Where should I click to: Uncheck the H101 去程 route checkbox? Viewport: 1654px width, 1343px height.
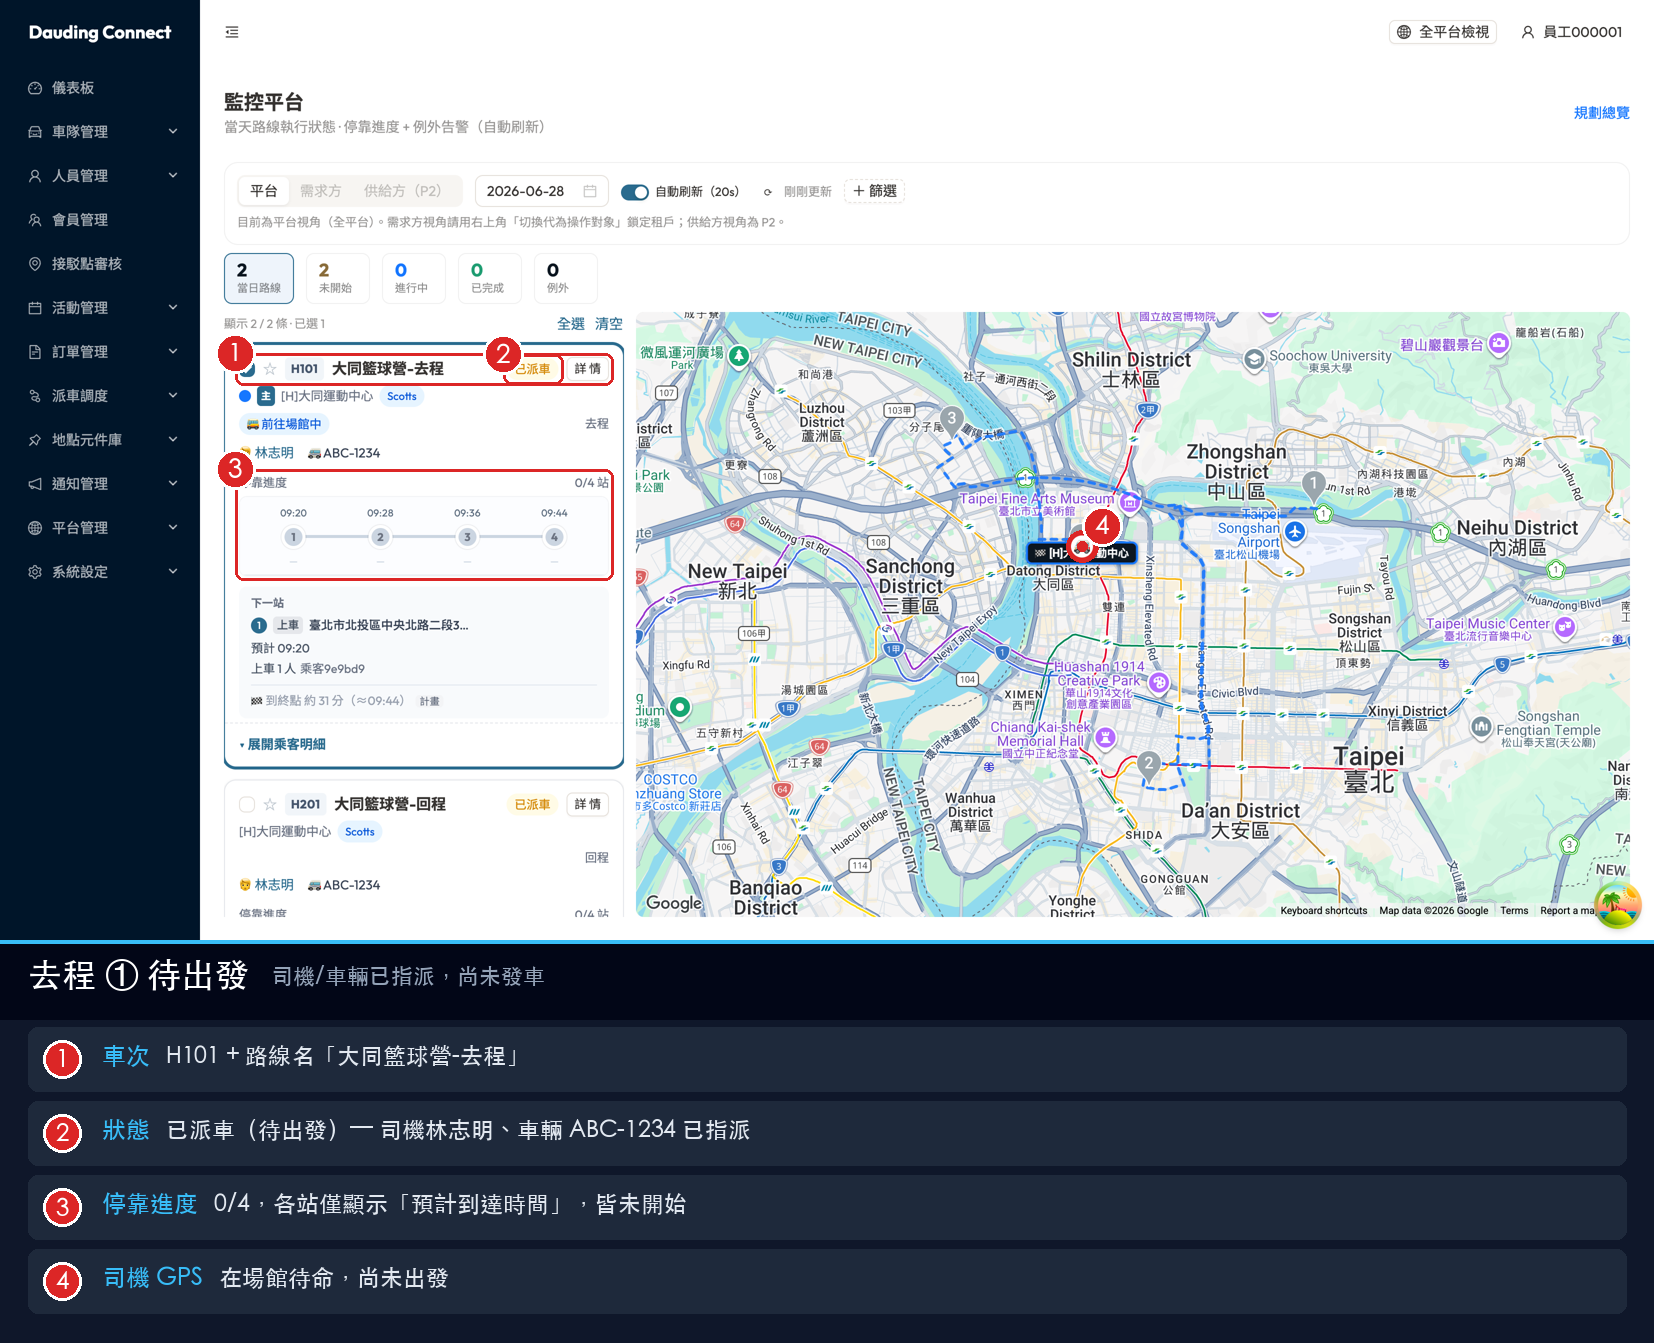[247, 369]
